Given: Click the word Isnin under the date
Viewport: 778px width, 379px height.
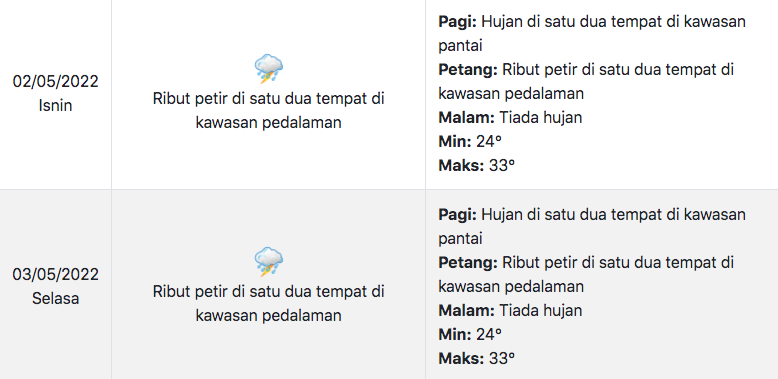Looking at the screenshot, I should (x=56, y=106).
